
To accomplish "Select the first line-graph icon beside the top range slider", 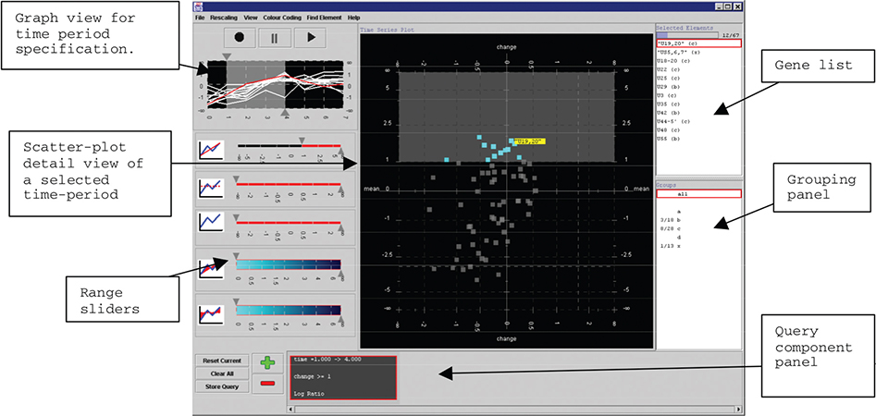I will pyautogui.click(x=212, y=150).
